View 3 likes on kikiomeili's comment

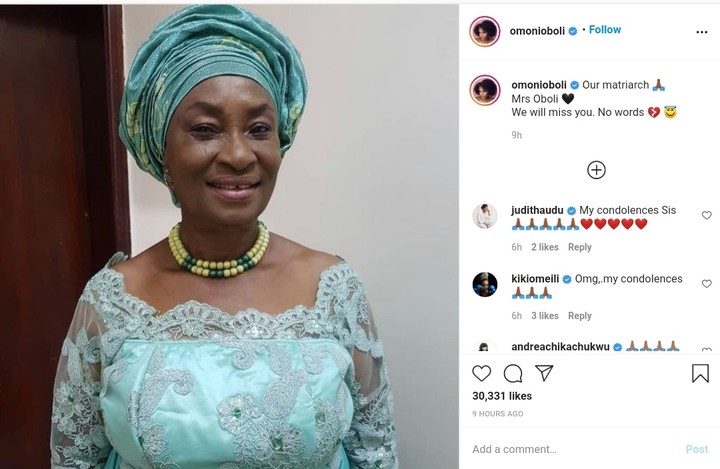tap(545, 316)
